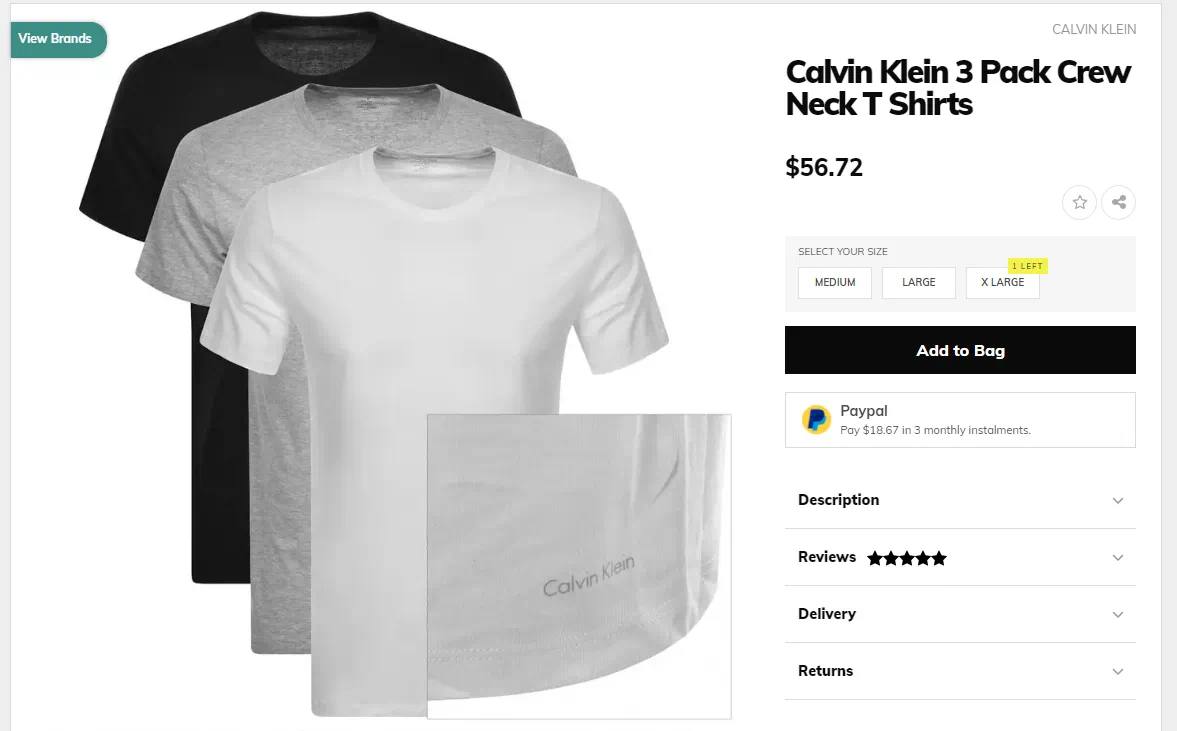Click the five-star review rating
Viewport: 1177px width, 731px height.
907,558
